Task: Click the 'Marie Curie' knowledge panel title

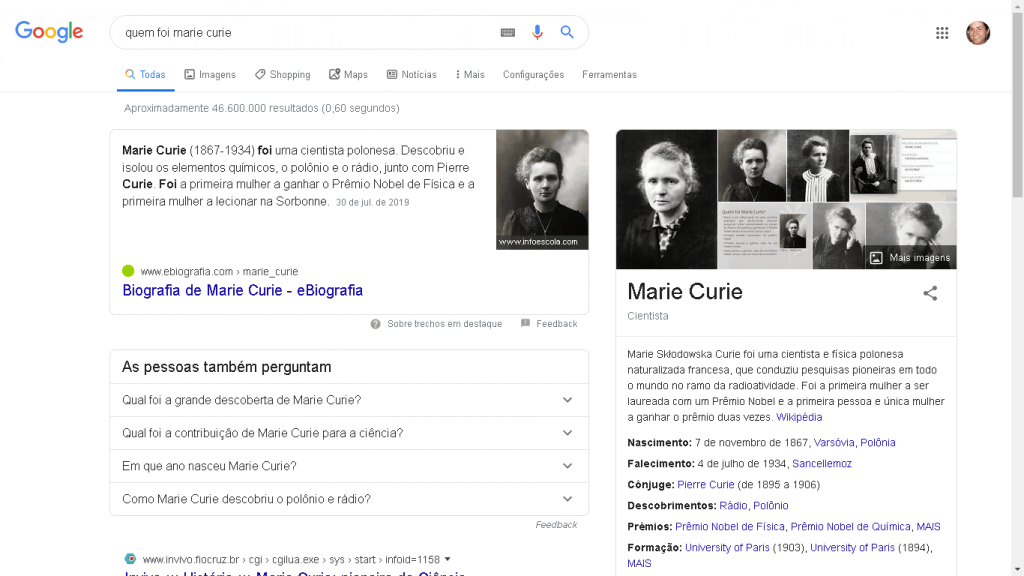Action: click(684, 291)
